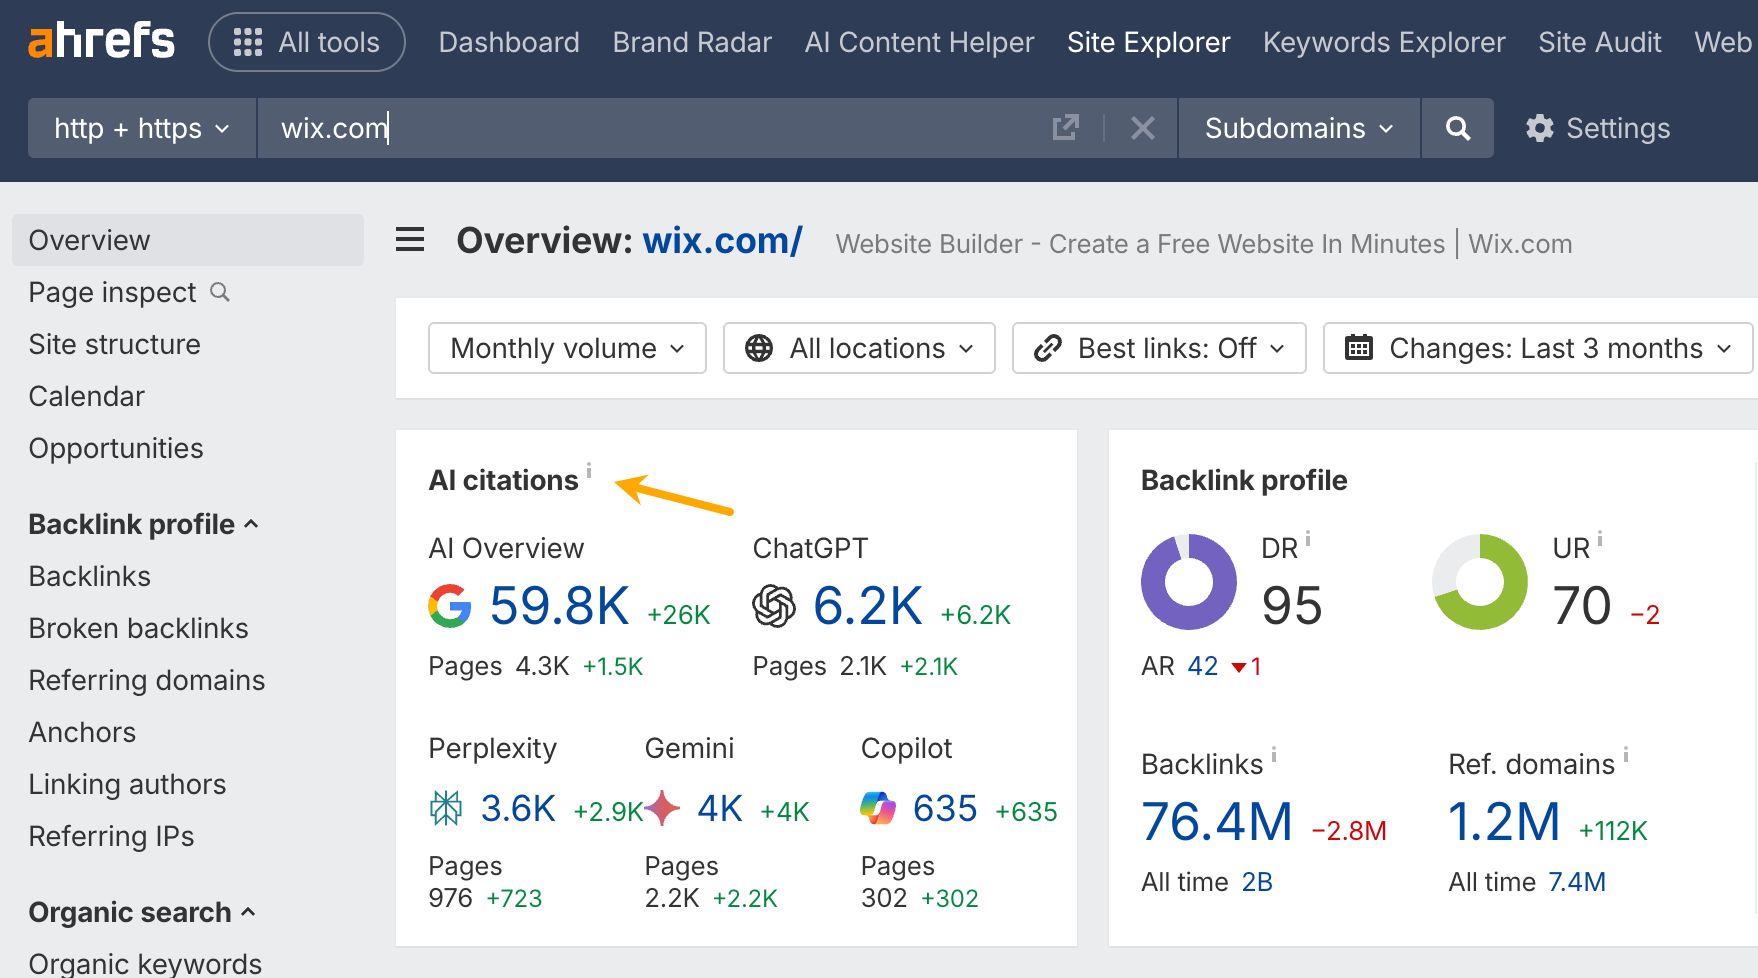
Task: Click the search magnifier icon
Action: (x=1457, y=128)
